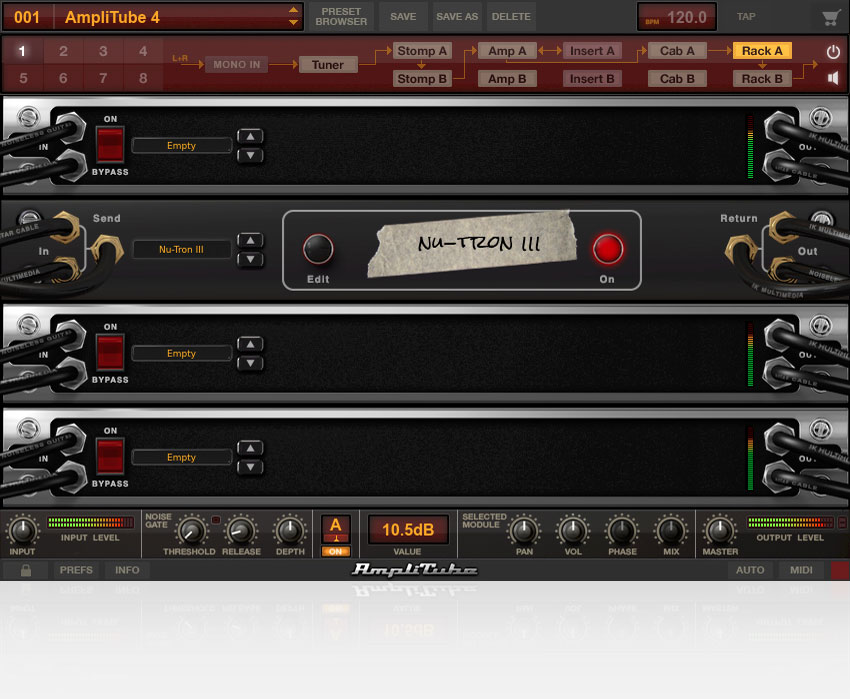Select the A tuner reference module
The height and width of the screenshot is (699, 850).
(336, 529)
